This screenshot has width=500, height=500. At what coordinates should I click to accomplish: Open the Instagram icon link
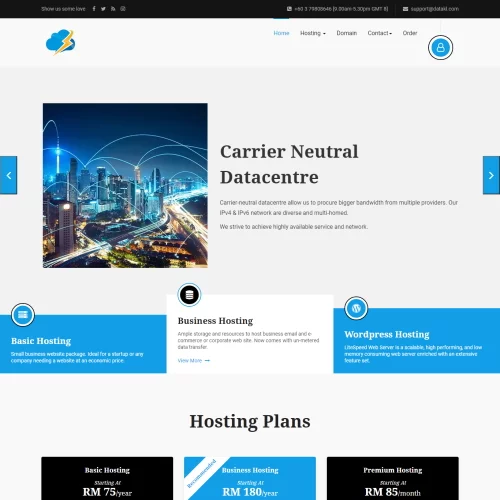123,9
